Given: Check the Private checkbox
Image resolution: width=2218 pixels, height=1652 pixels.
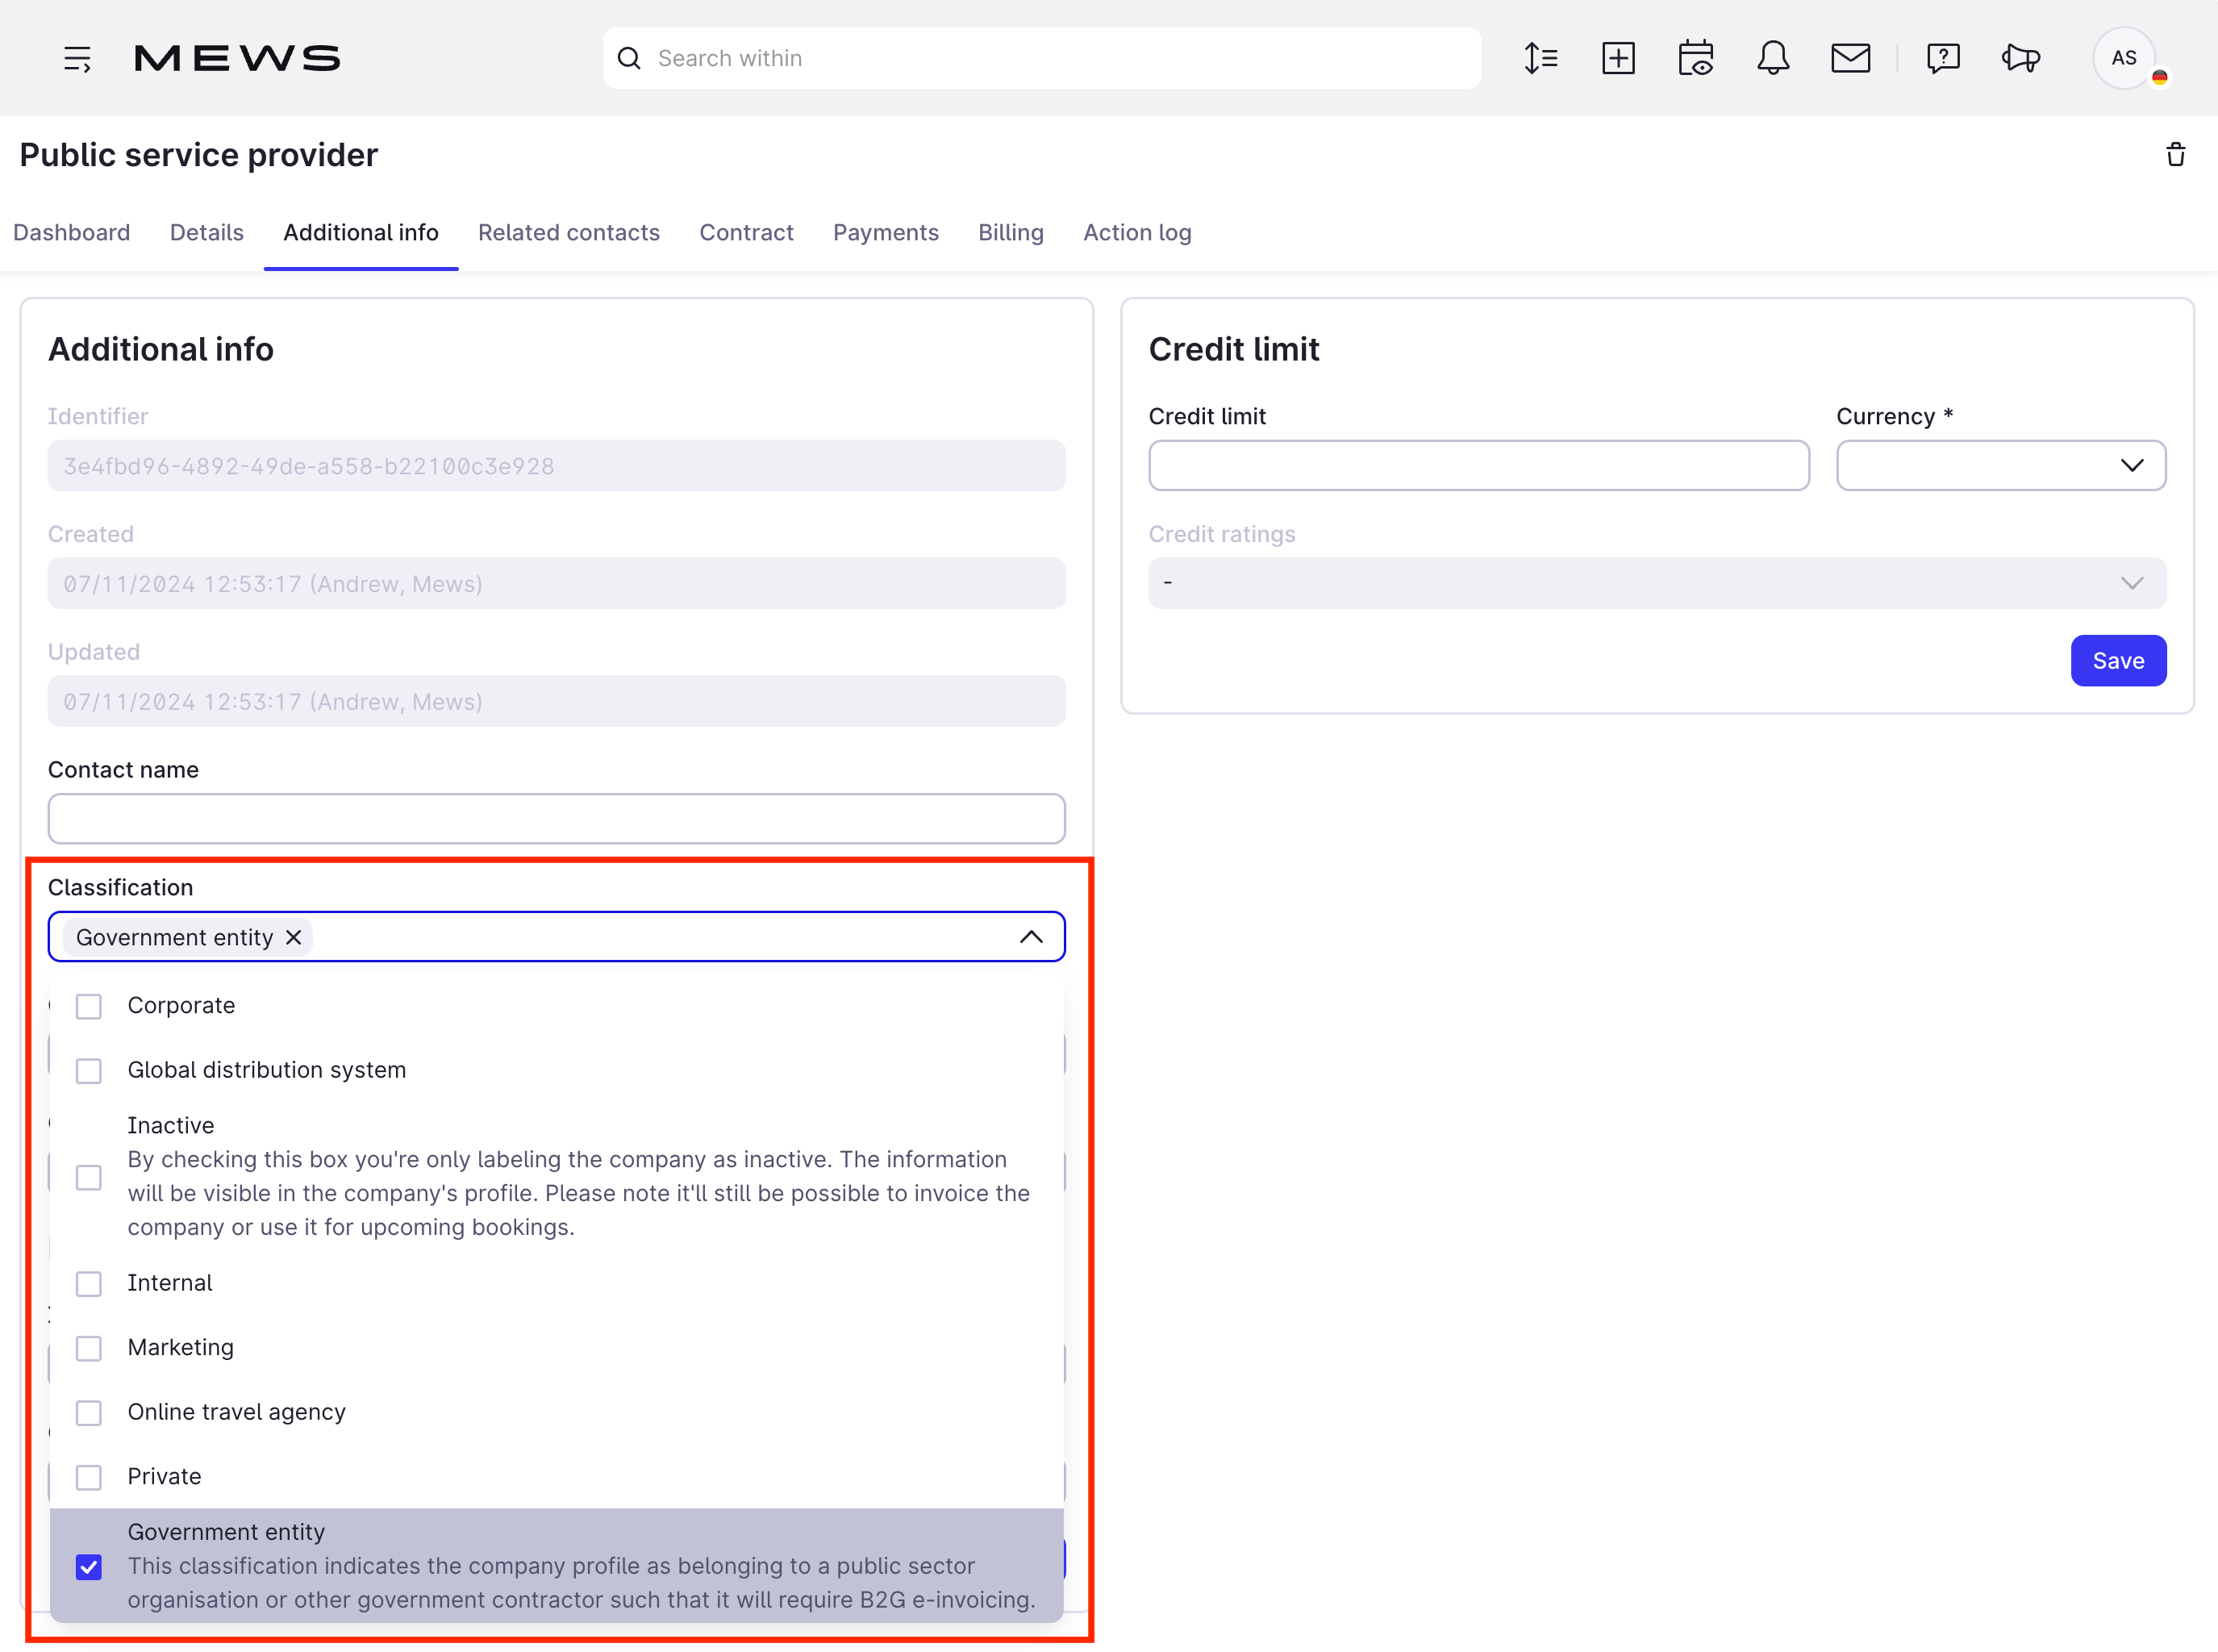Looking at the screenshot, I should click(89, 1477).
